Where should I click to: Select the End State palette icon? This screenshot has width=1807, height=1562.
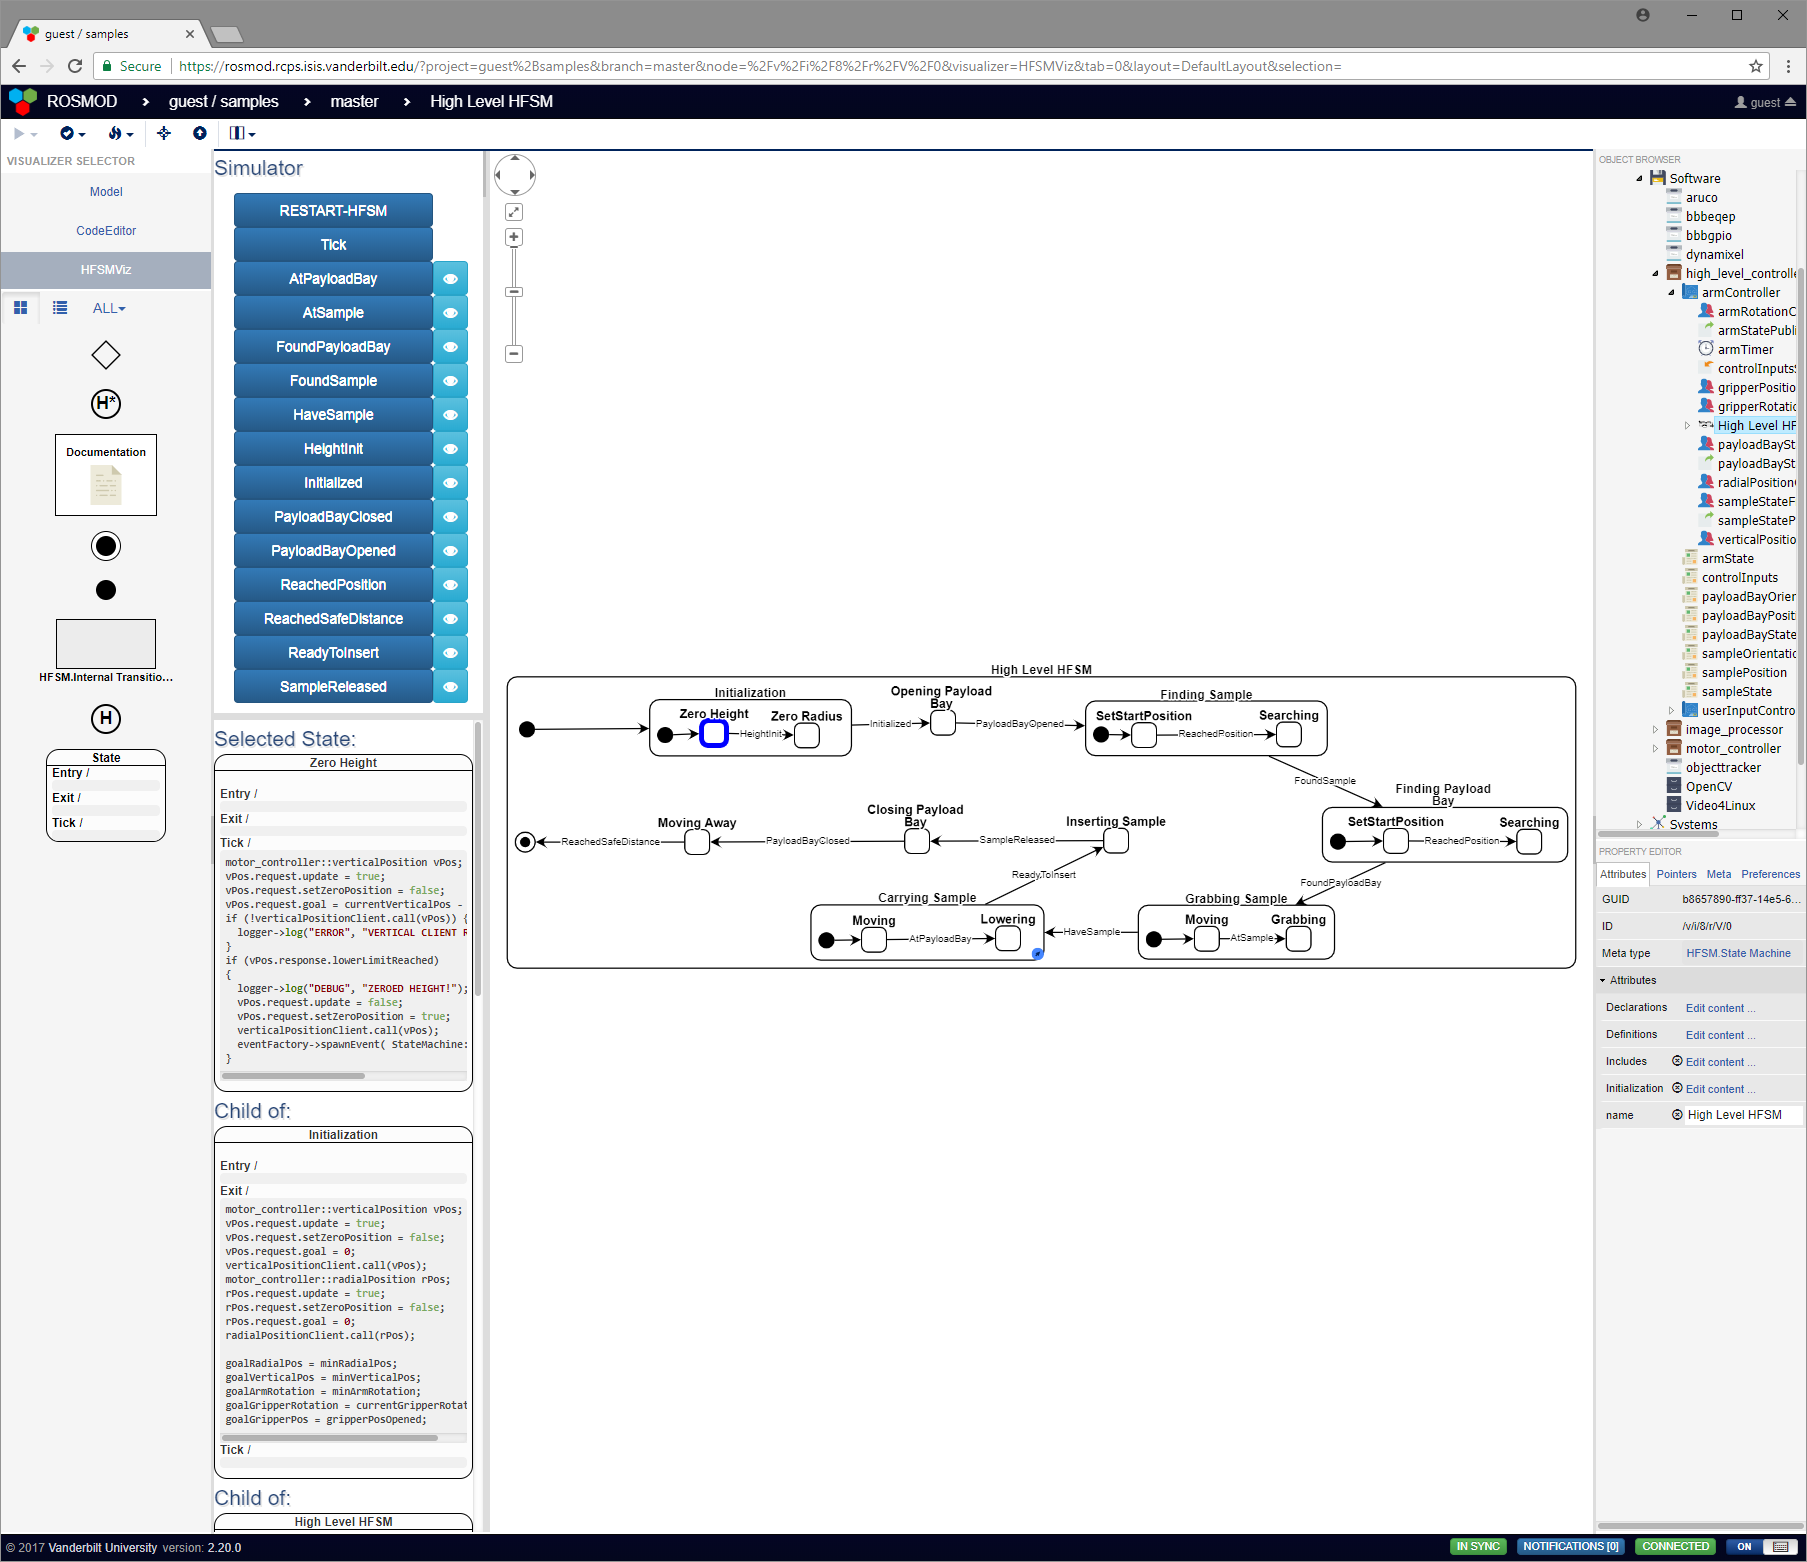pos(106,546)
